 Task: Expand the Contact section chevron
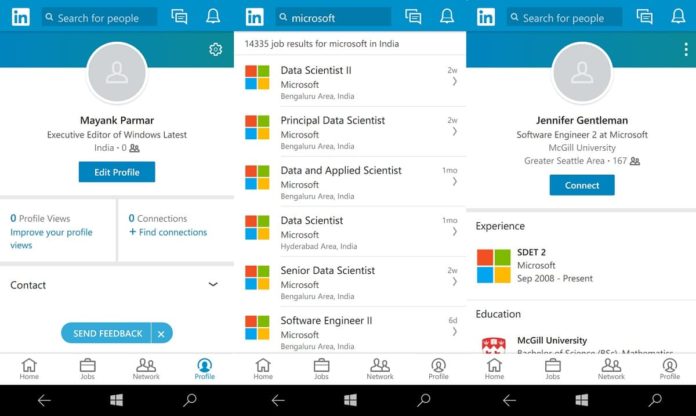(x=213, y=284)
